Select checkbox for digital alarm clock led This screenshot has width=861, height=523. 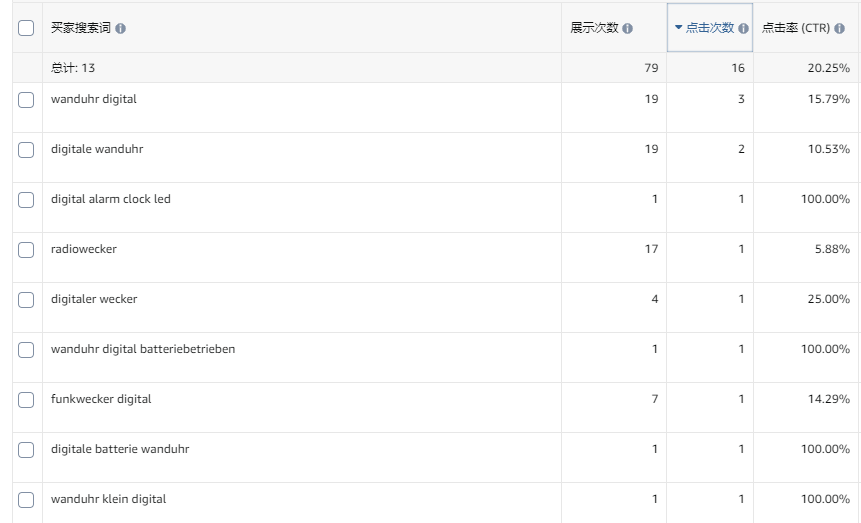pyautogui.click(x=26, y=200)
